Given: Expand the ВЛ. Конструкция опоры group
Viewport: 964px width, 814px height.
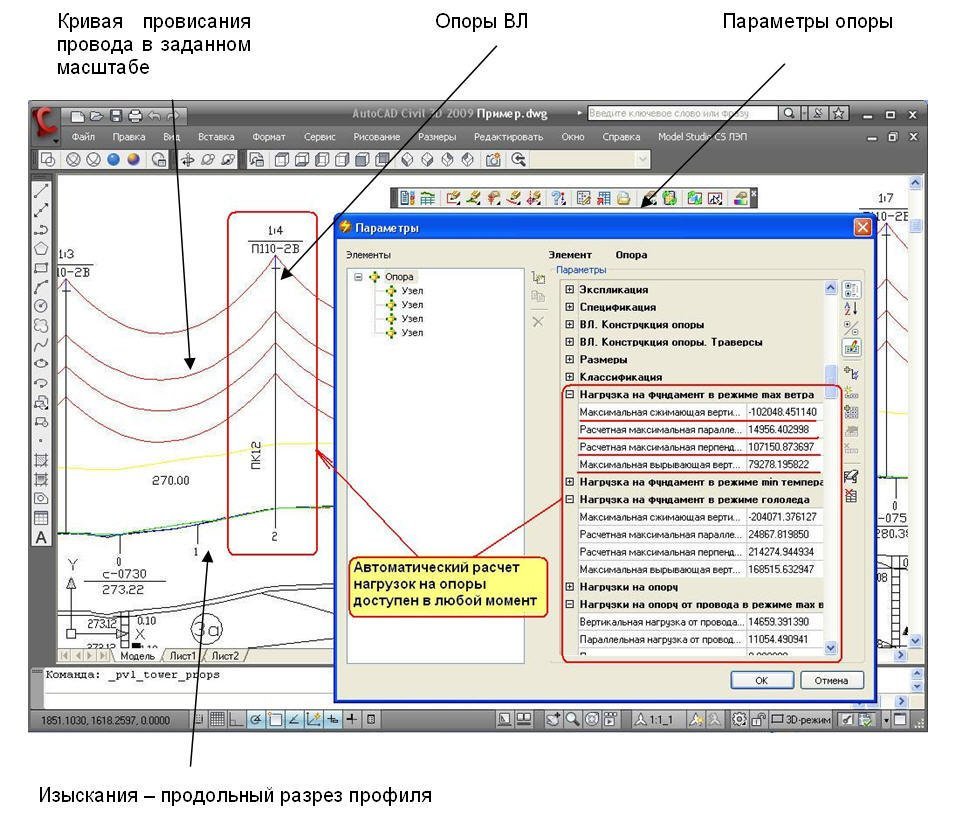Looking at the screenshot, I should pyautogui.click(x=570, y=325).
